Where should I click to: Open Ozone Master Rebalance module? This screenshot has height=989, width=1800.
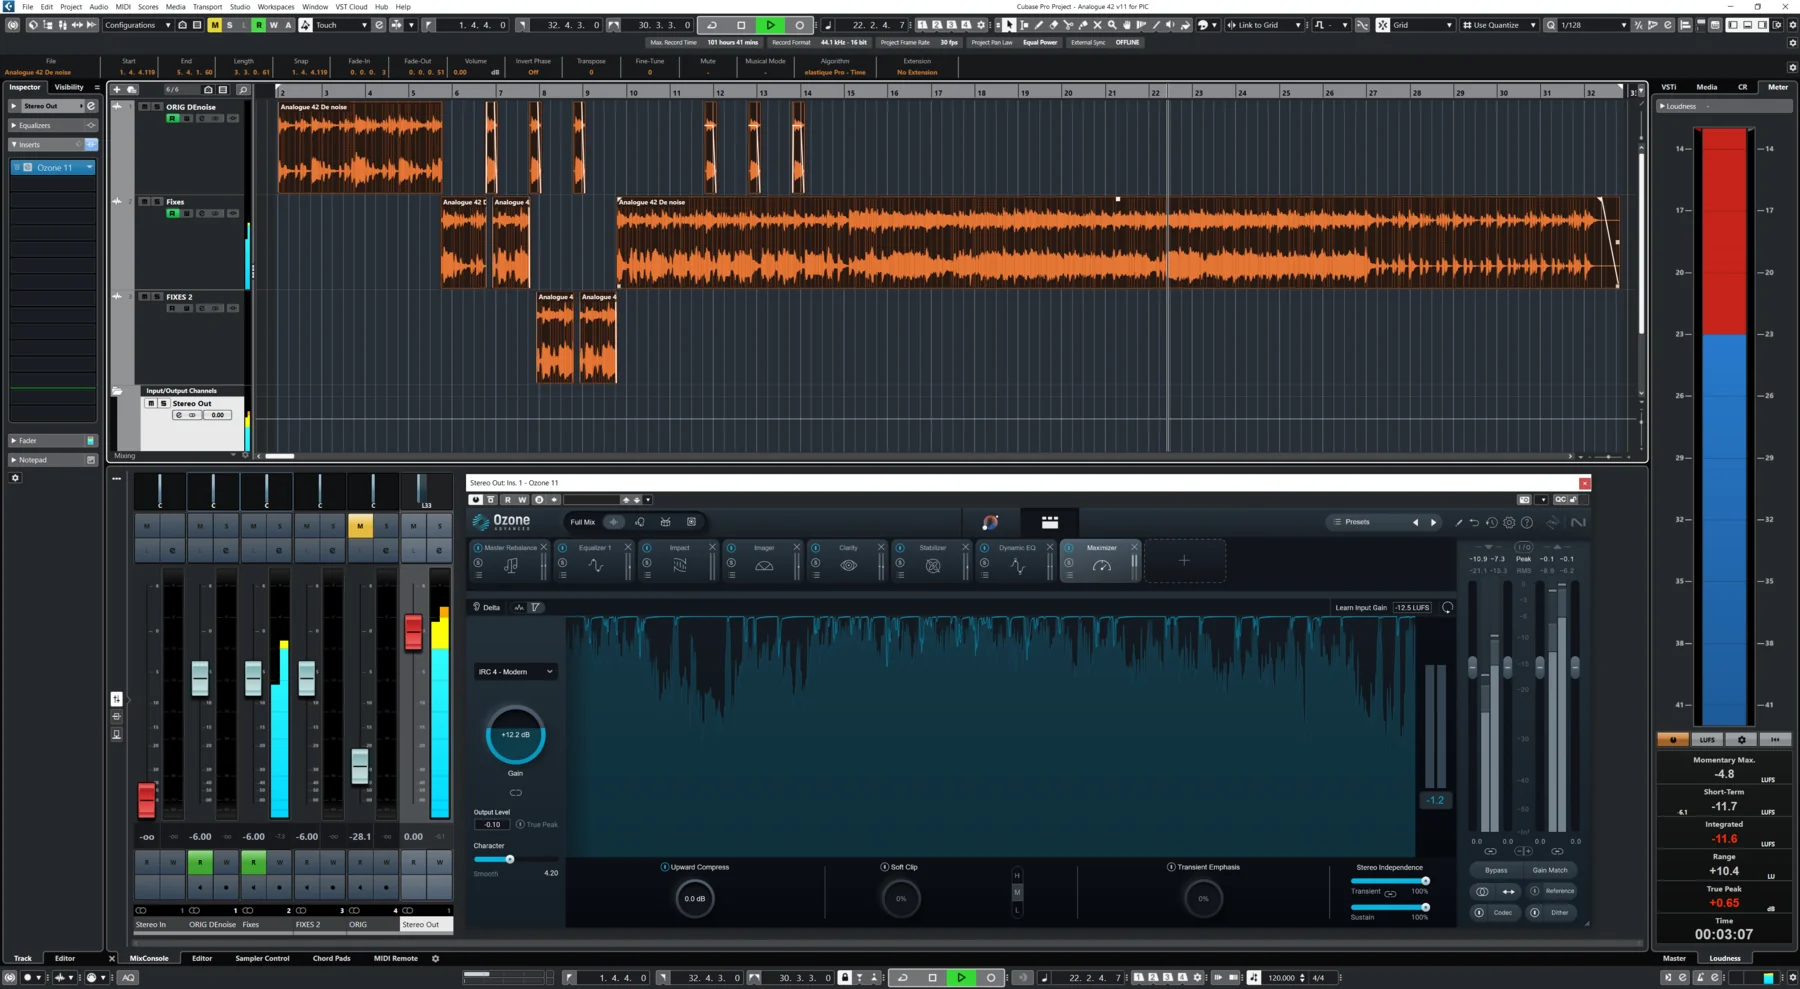click(510, 561)
